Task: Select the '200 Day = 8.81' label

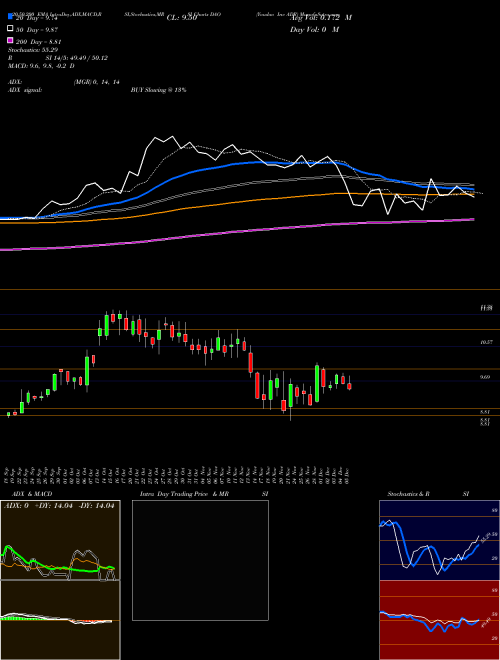Action: (x=38, y=41)
